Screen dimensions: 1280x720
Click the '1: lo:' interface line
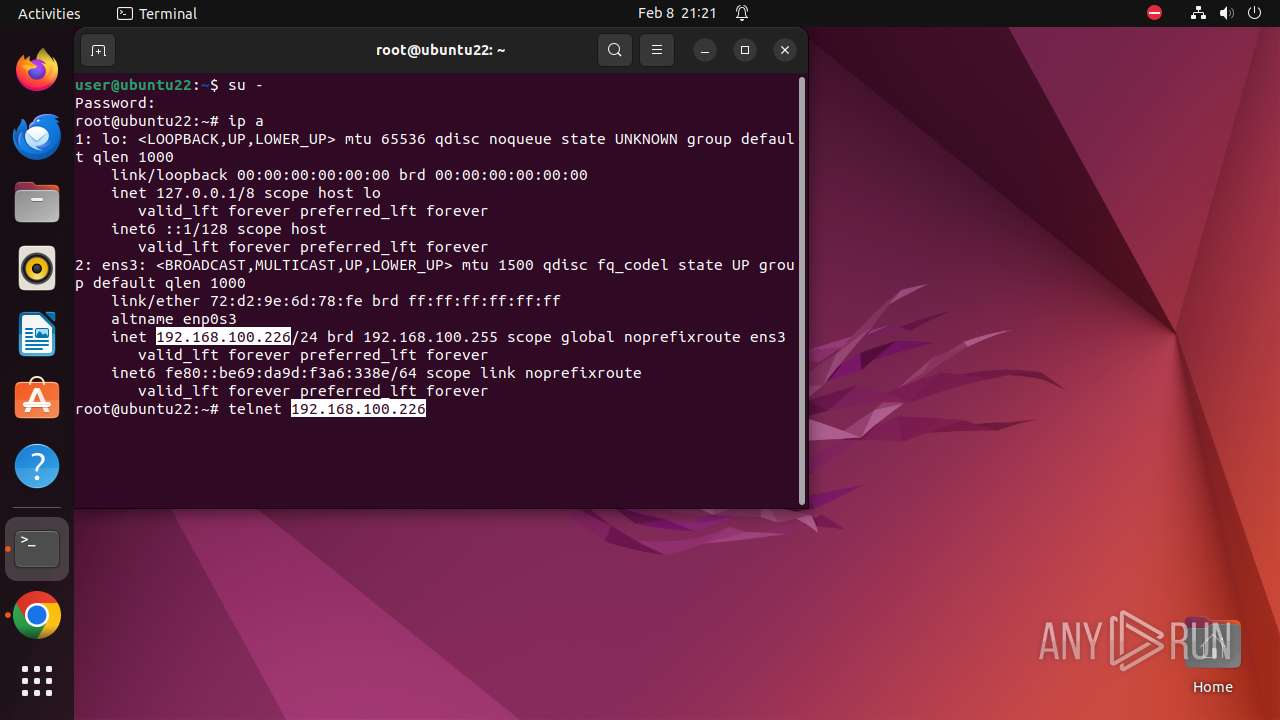pos(435,148)
